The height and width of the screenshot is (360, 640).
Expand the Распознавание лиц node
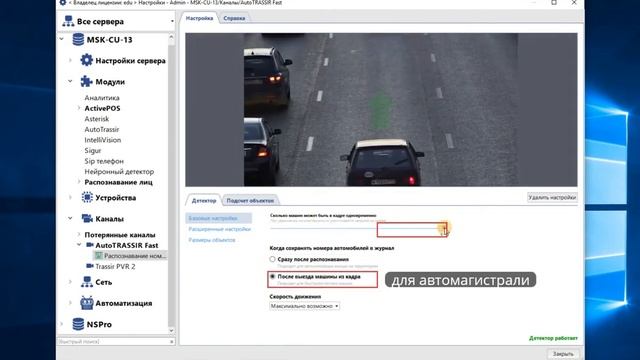[79, 182]
